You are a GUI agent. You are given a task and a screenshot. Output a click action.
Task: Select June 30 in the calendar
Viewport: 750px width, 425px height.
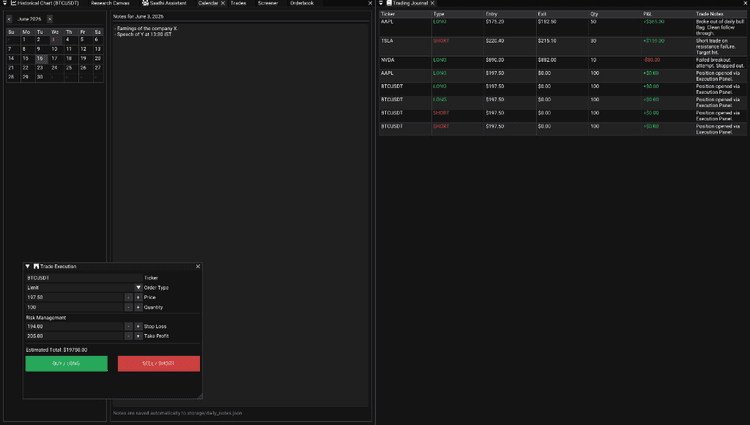40,77
